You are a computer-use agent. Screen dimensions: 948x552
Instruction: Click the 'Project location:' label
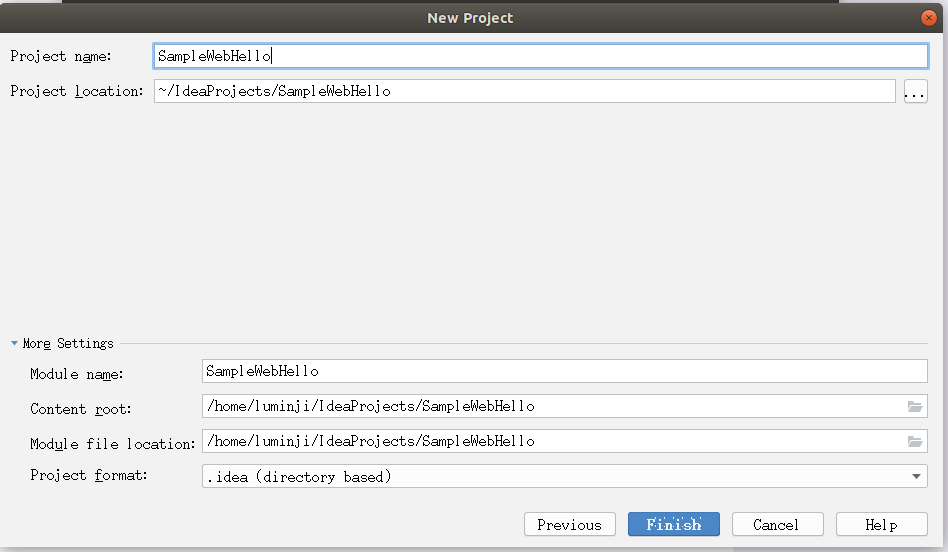[77, 91]
